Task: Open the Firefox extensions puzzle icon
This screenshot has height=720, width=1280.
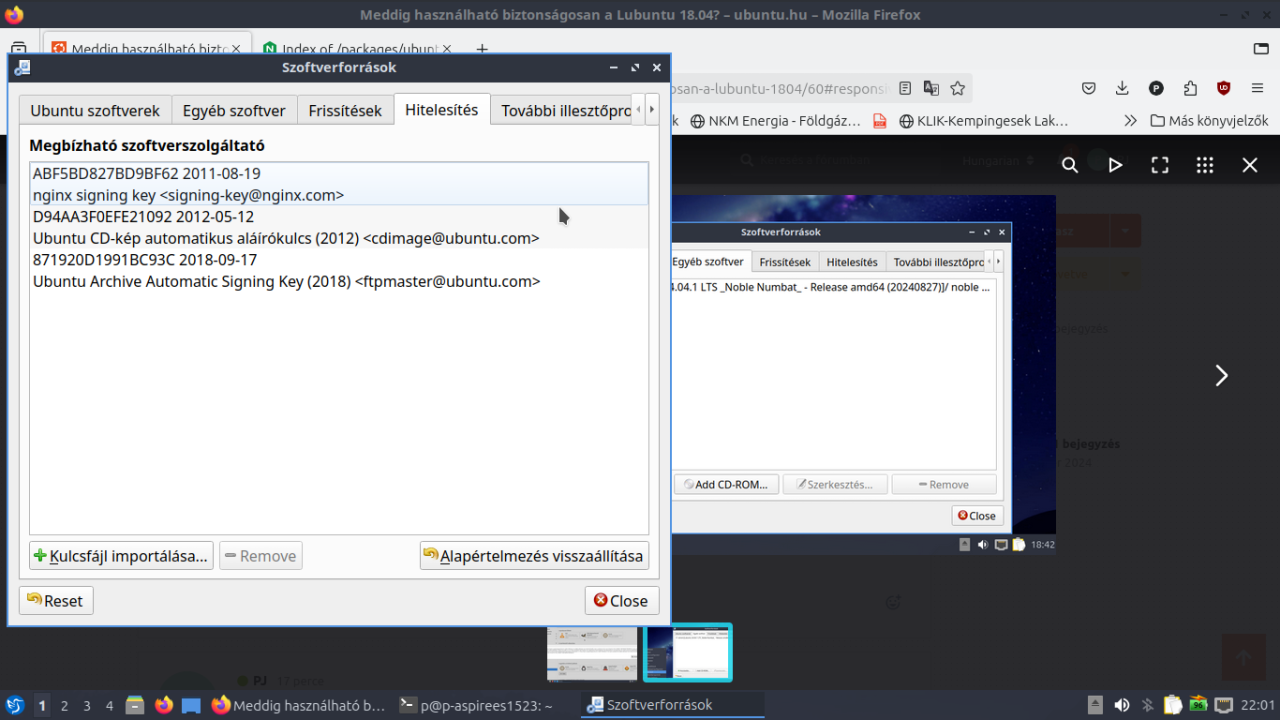Action: point(1190,88)
